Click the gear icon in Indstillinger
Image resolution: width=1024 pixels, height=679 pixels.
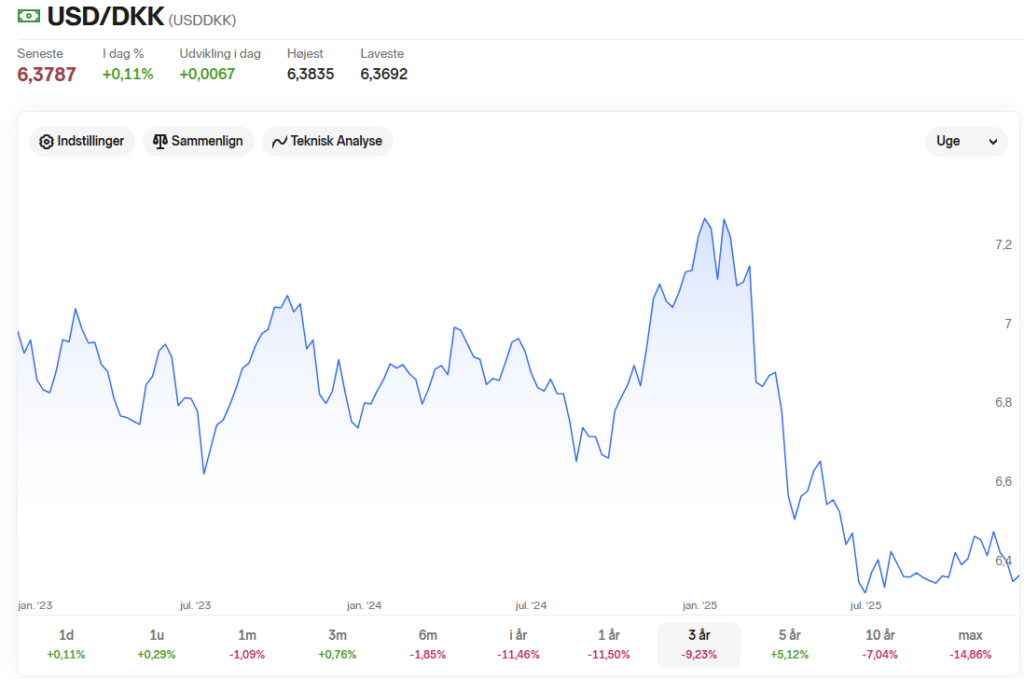pyautogui.click(x=46, y=142)
